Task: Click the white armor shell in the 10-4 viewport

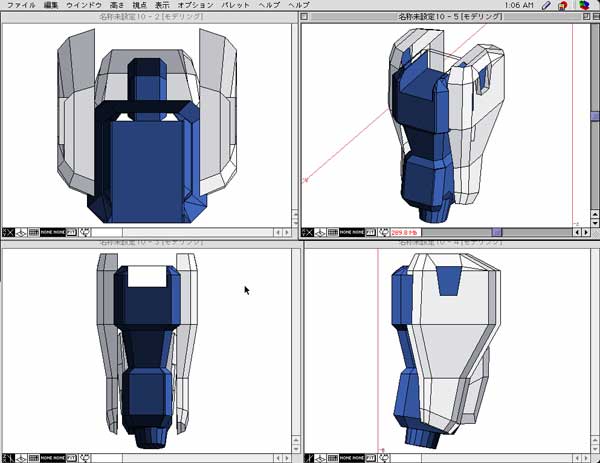Action: coord(452,344)
